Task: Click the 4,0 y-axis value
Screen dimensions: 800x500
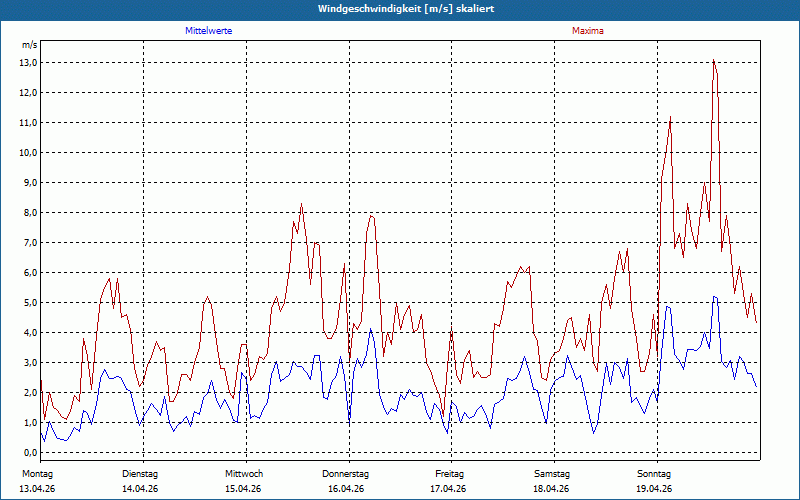Action: [31, 333]
